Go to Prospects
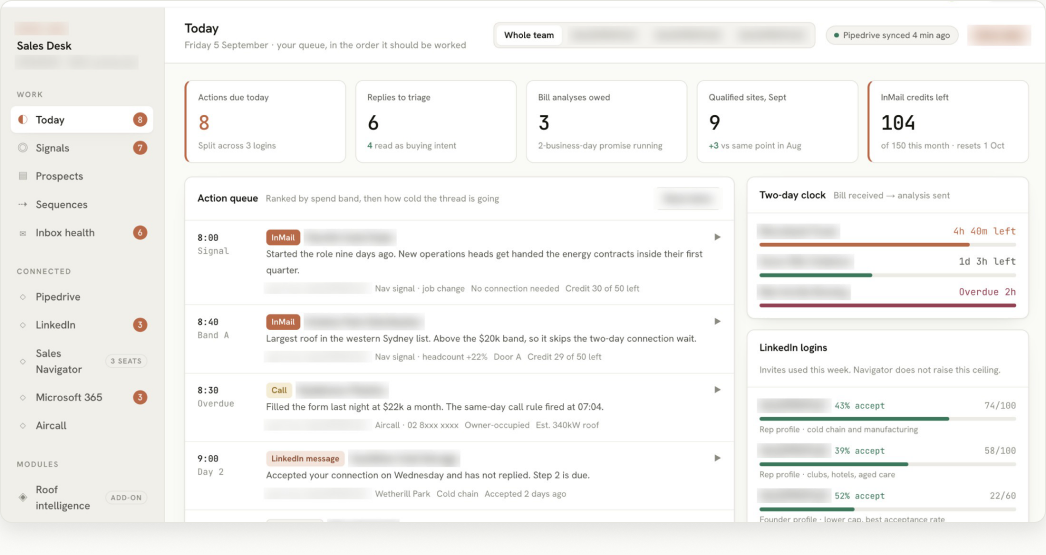 click(x=82, y=176)
